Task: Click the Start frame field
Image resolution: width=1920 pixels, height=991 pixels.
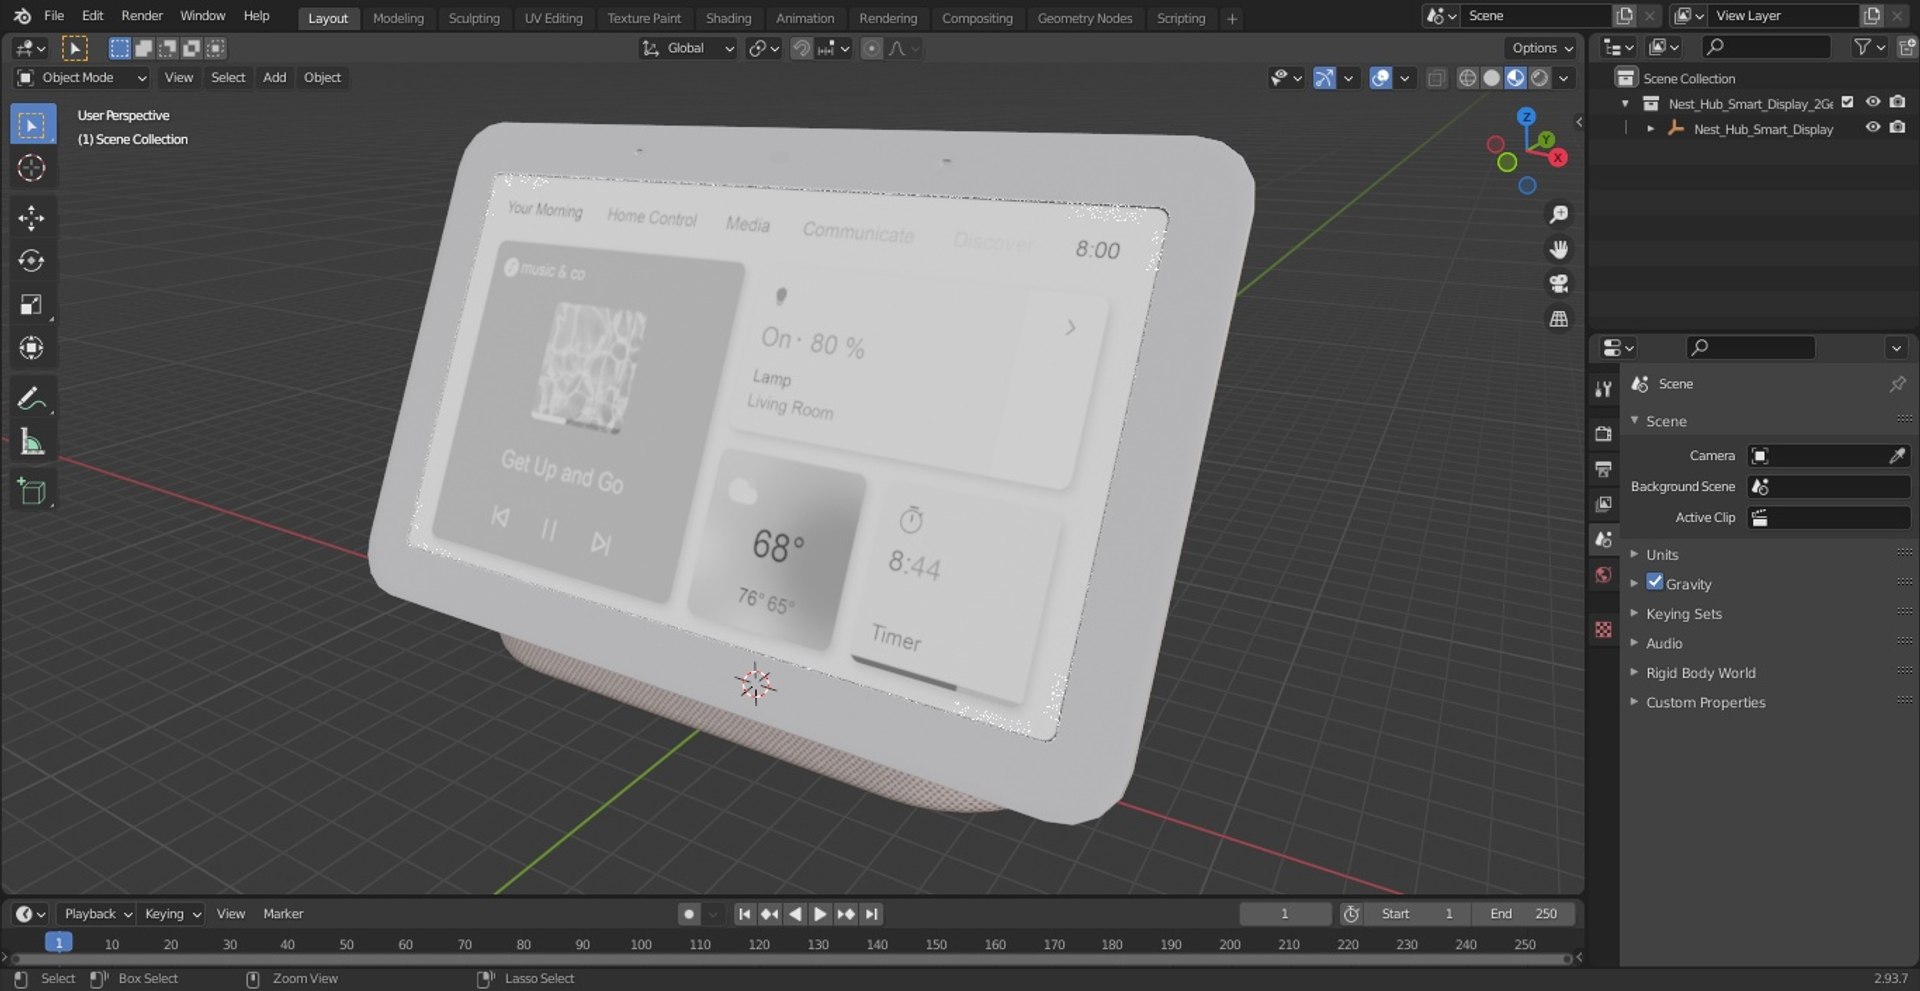Action: (x=1417, y=914)
